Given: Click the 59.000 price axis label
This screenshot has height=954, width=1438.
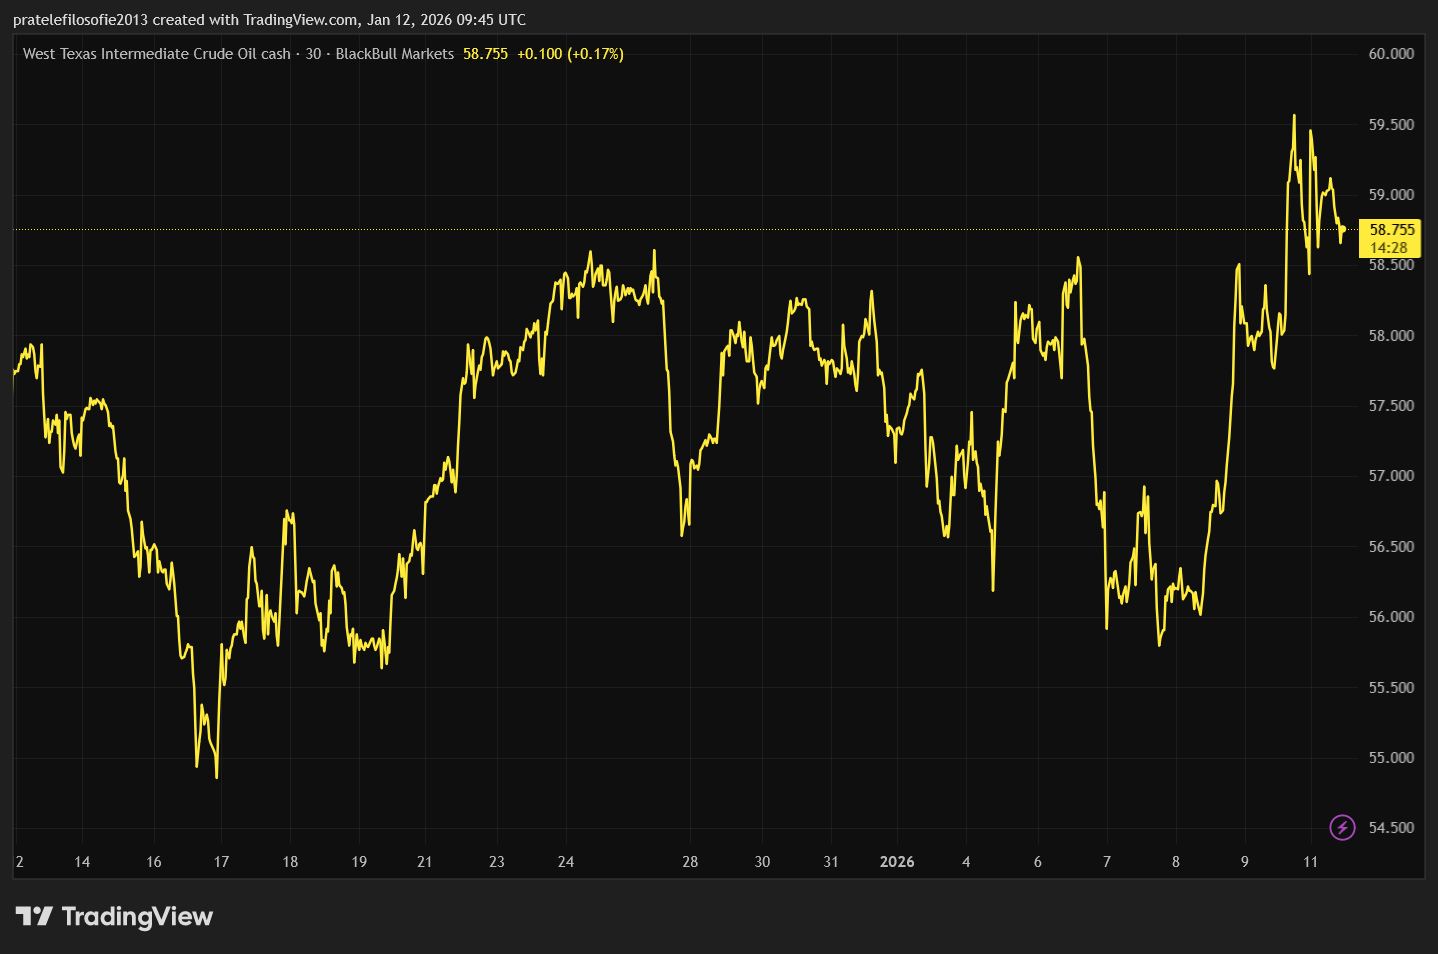Looking at the screenshot, I should [x=1391, y=195].
